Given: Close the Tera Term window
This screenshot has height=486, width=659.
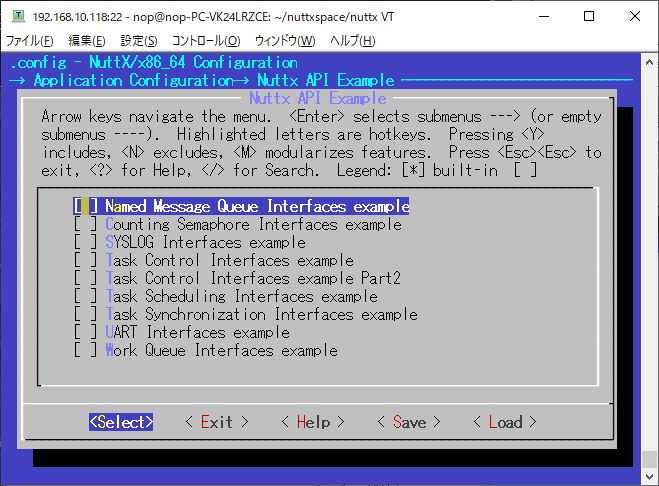Looking at the screenshot, I should tap(635, 16).
